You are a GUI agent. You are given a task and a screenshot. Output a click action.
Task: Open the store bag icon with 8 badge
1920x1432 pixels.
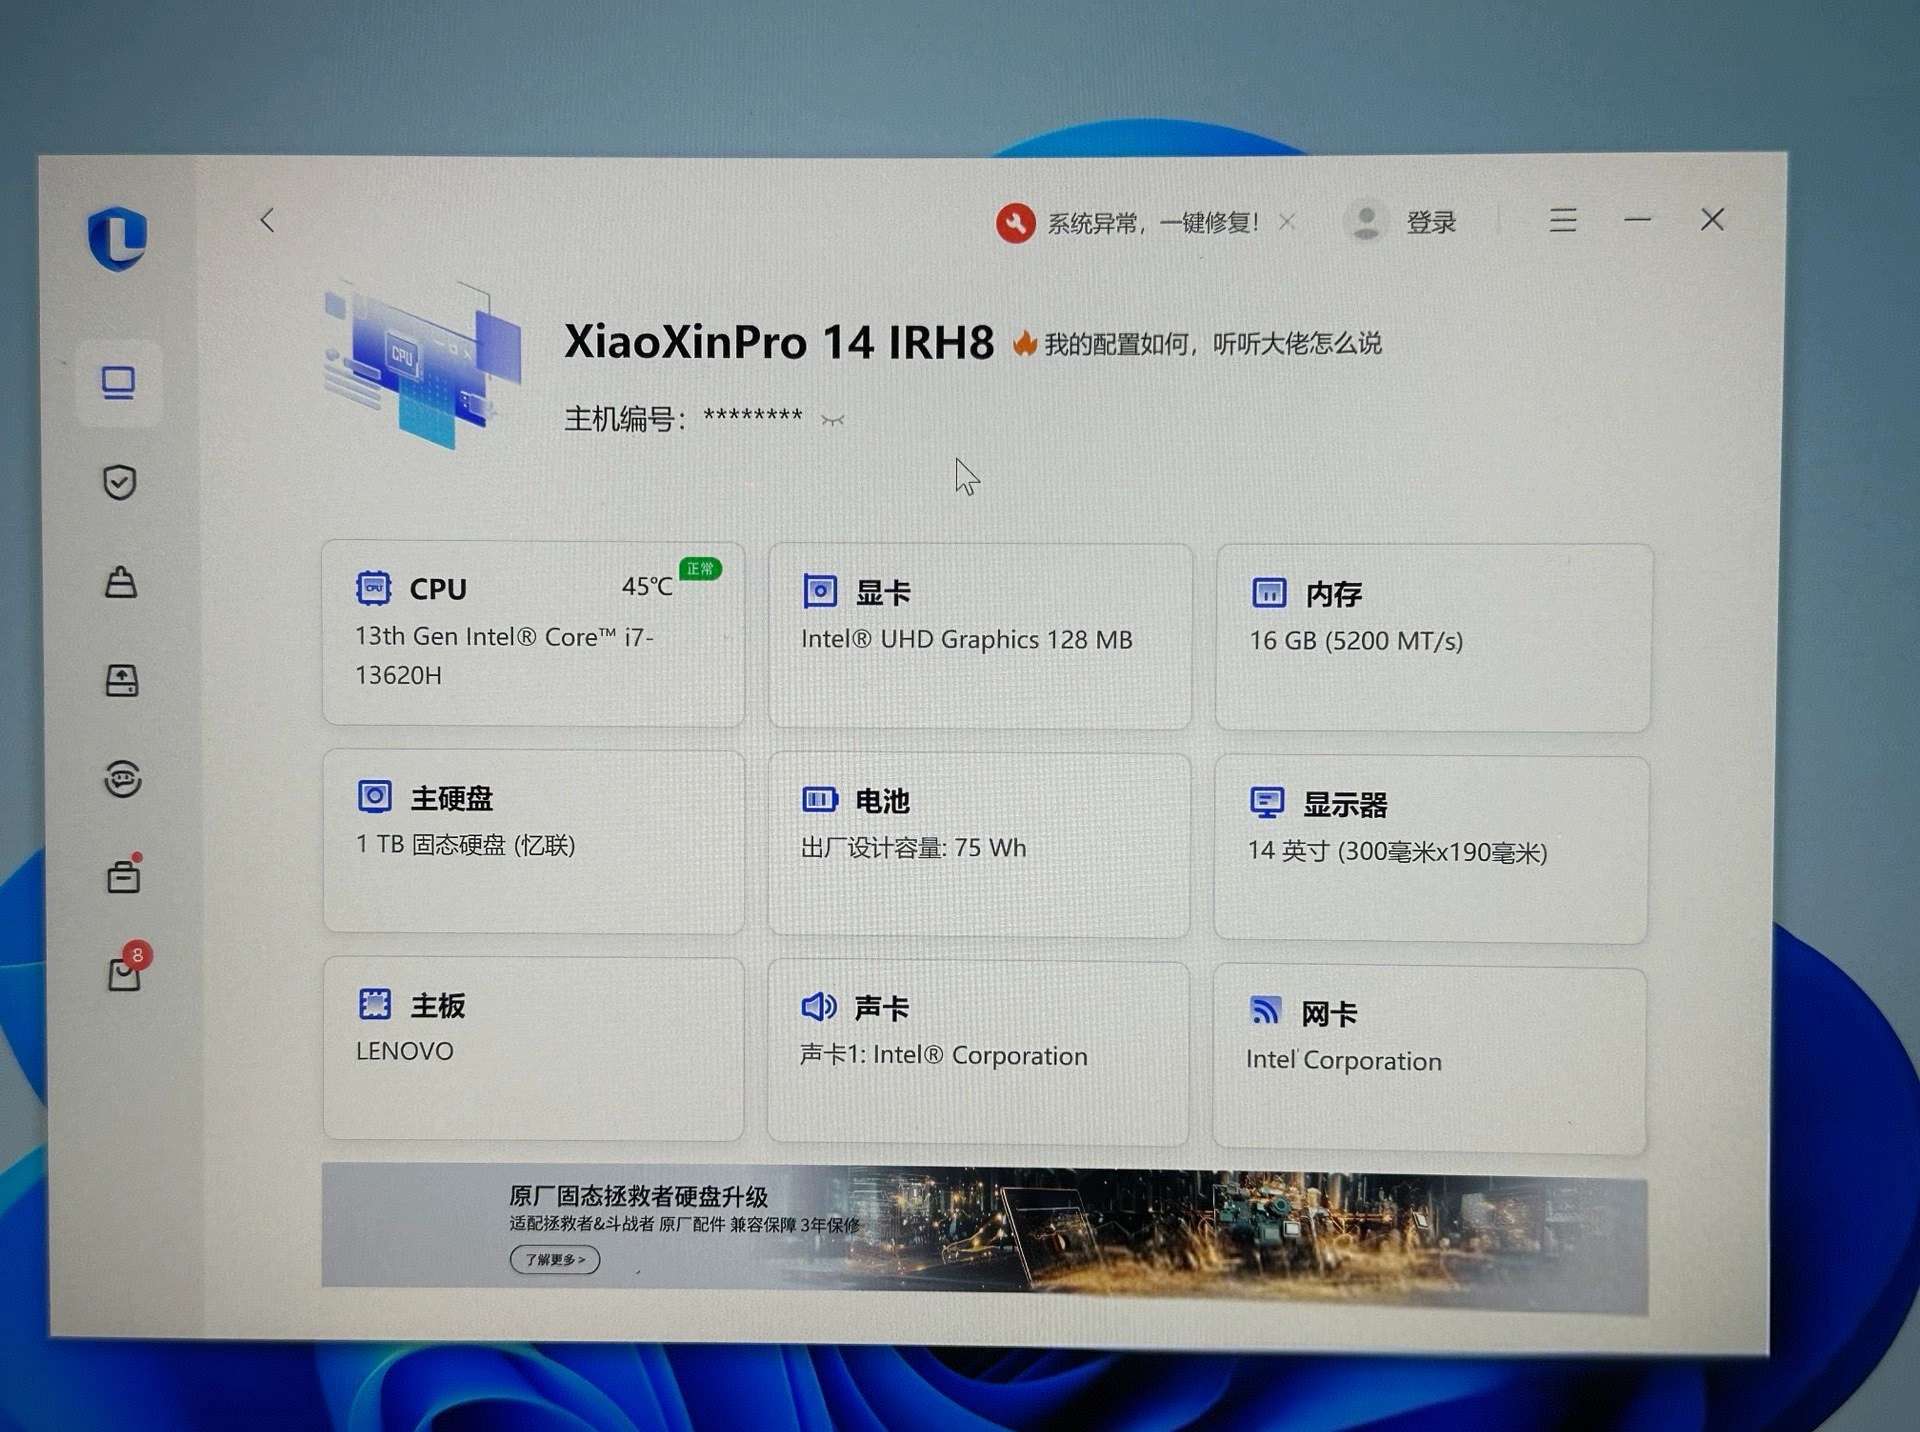click(x=125, y=972)
